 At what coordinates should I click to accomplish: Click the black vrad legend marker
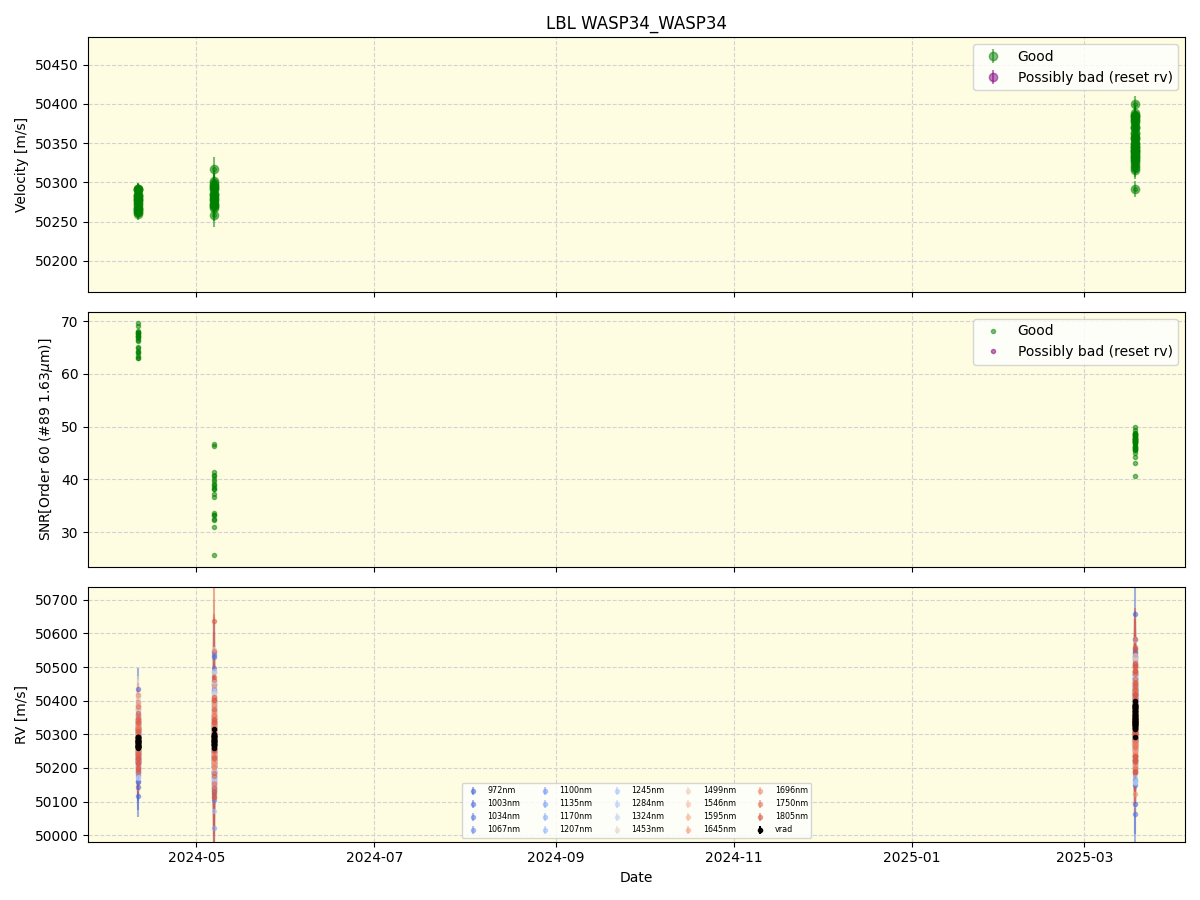(x=761, y=829)
